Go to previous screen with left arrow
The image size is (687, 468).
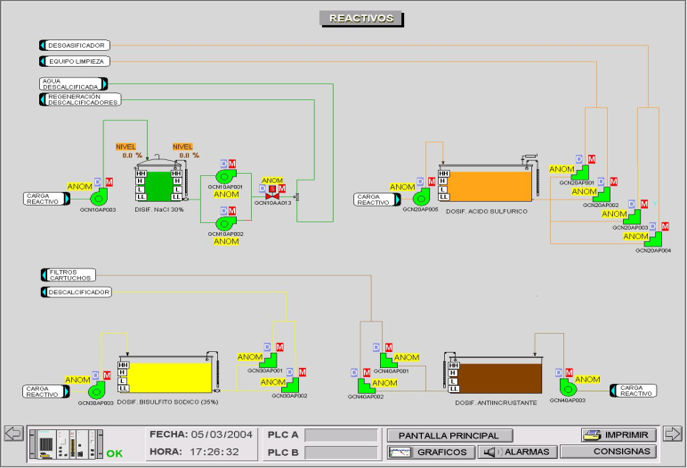[x=14, y=434]
